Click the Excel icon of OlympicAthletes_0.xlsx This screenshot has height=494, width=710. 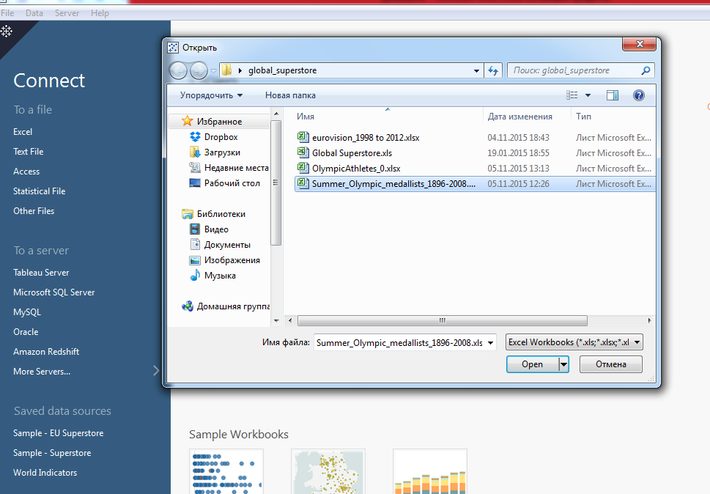tap(302, 168)
